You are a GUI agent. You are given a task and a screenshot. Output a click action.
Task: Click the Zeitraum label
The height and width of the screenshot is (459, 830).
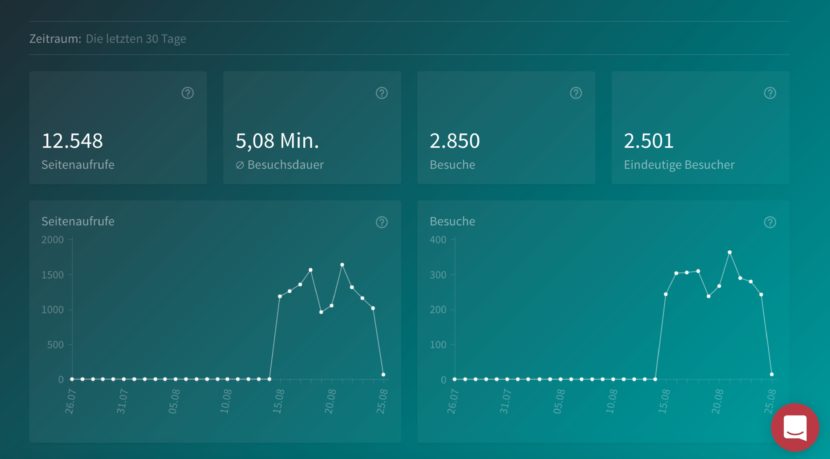click(x=55, y=39)
